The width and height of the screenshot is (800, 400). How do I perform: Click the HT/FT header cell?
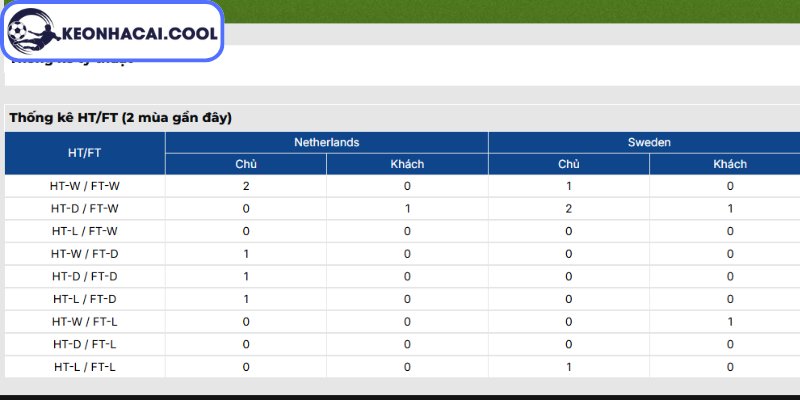(85, 153)
